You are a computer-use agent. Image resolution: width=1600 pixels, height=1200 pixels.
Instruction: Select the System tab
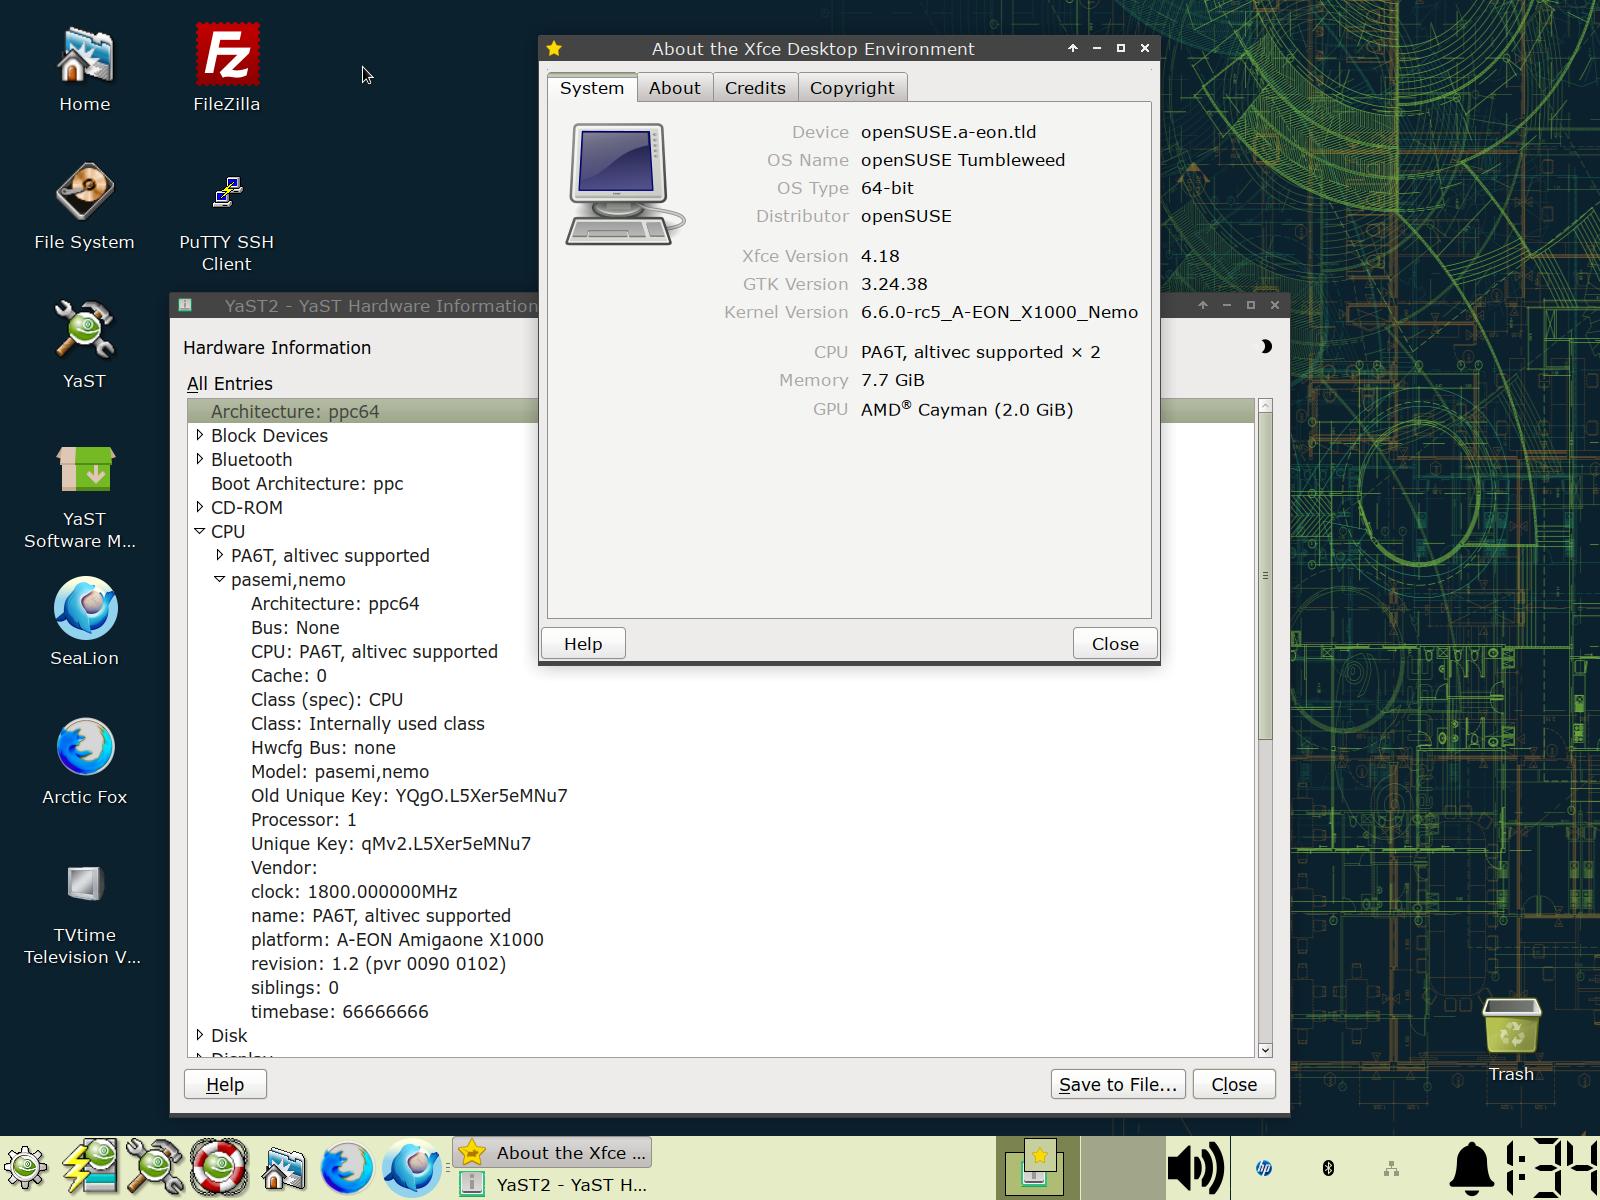(x=592, y=88)
